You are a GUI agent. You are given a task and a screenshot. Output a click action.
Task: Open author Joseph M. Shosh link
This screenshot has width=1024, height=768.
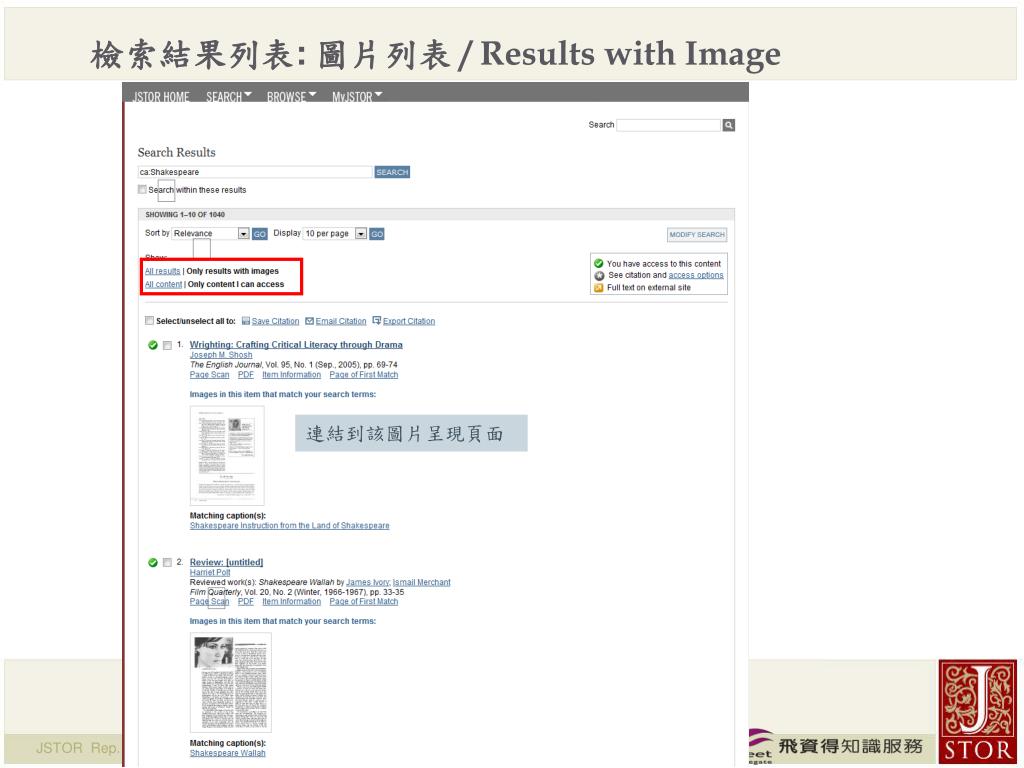coord(221,355)
